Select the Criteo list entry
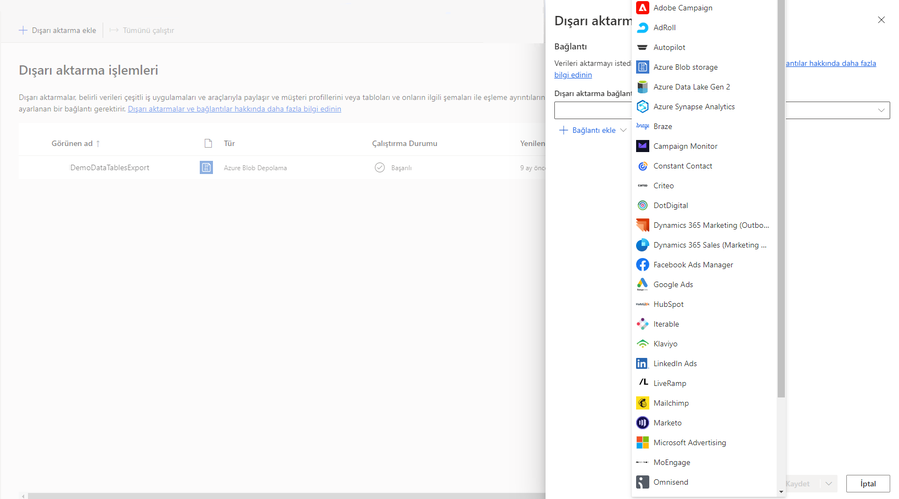899x499 pixels. tap(704, 186)
